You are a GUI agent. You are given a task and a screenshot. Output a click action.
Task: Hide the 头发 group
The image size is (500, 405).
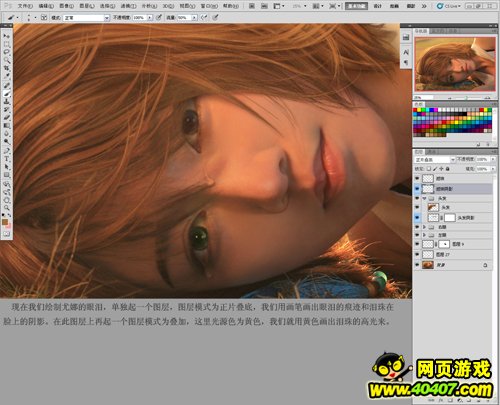pos(417,198)
